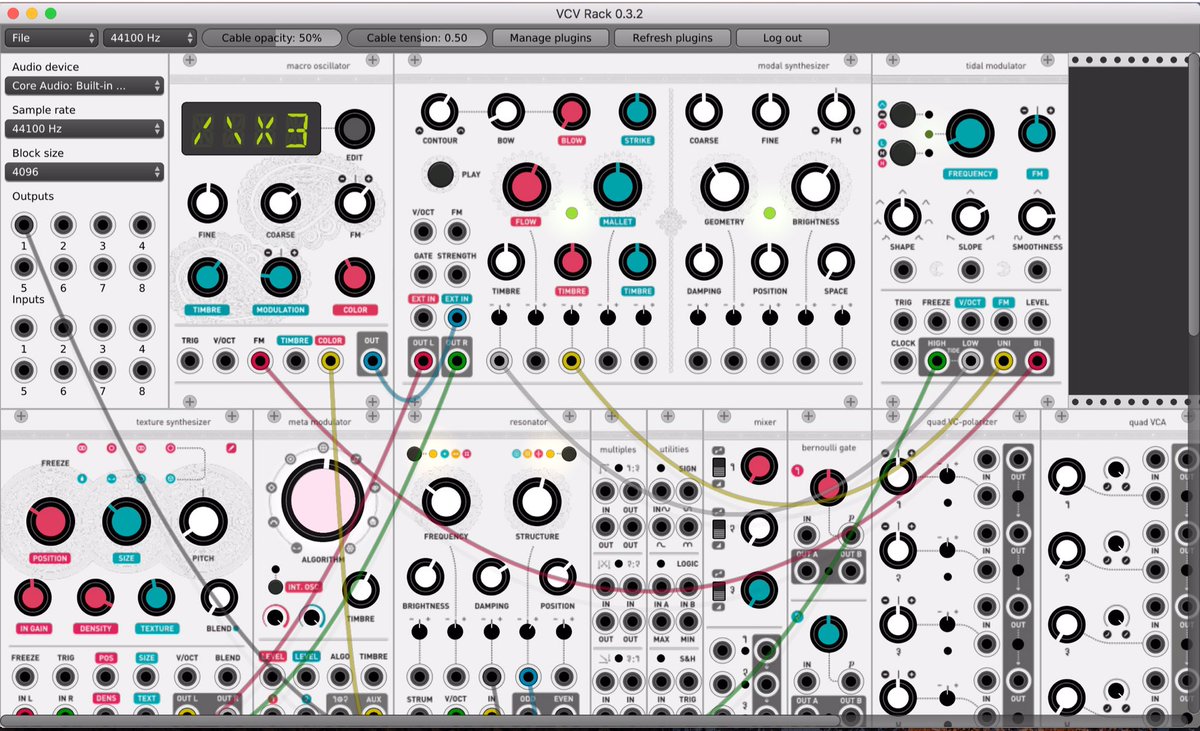Image resolution: width=1200 pixels, height=731 pixels.
Task: Click the macro oscillator EDIT encoder
Action: pos(353,128)
